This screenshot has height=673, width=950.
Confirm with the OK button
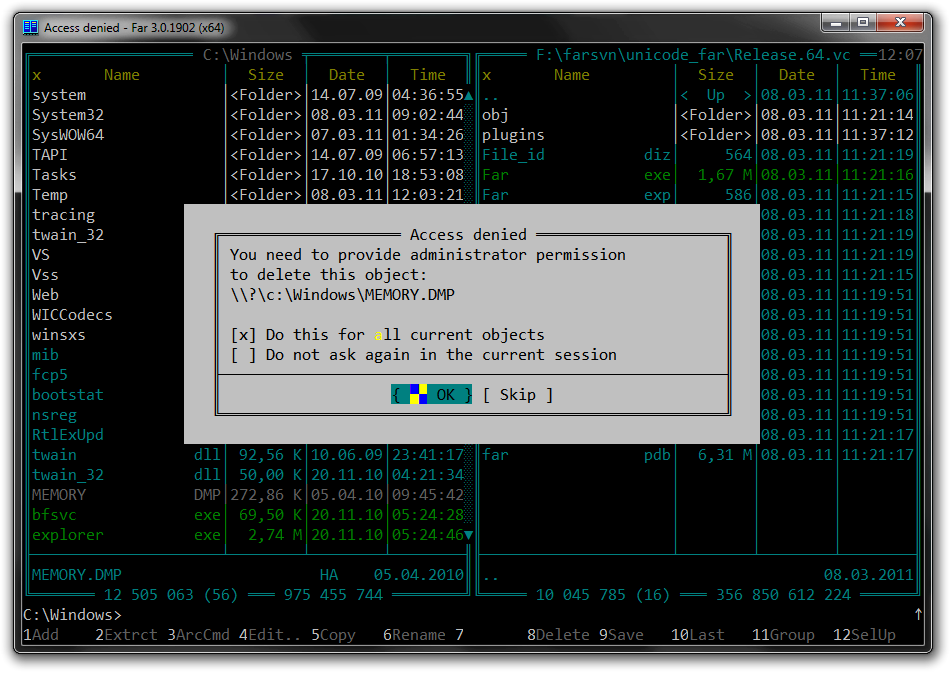432,395
